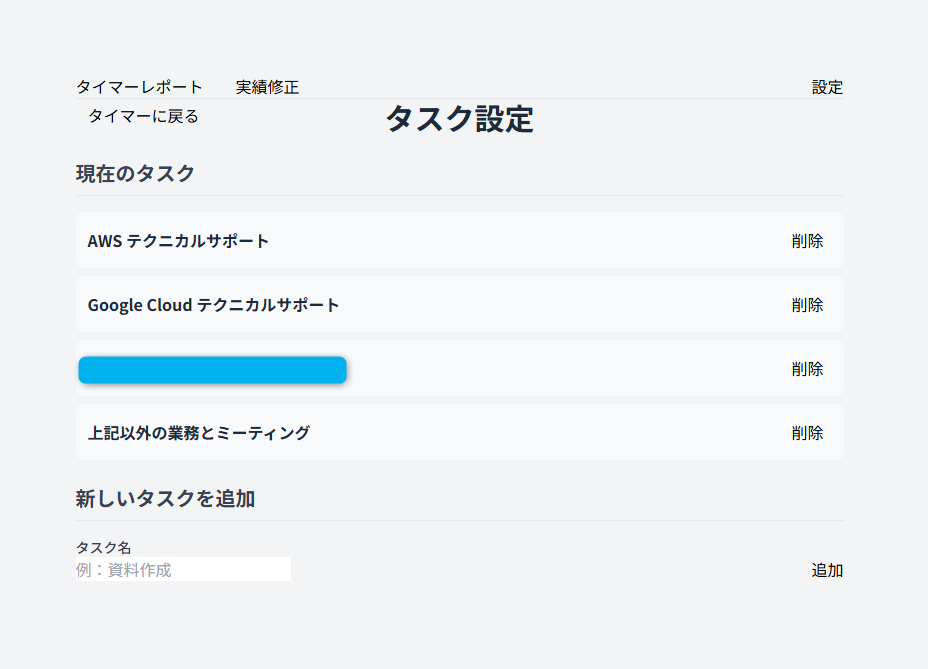The height and width of the screenshot is (669, 928).
Task: Open 設定 in the top navigation
Action: pos(827,87)
